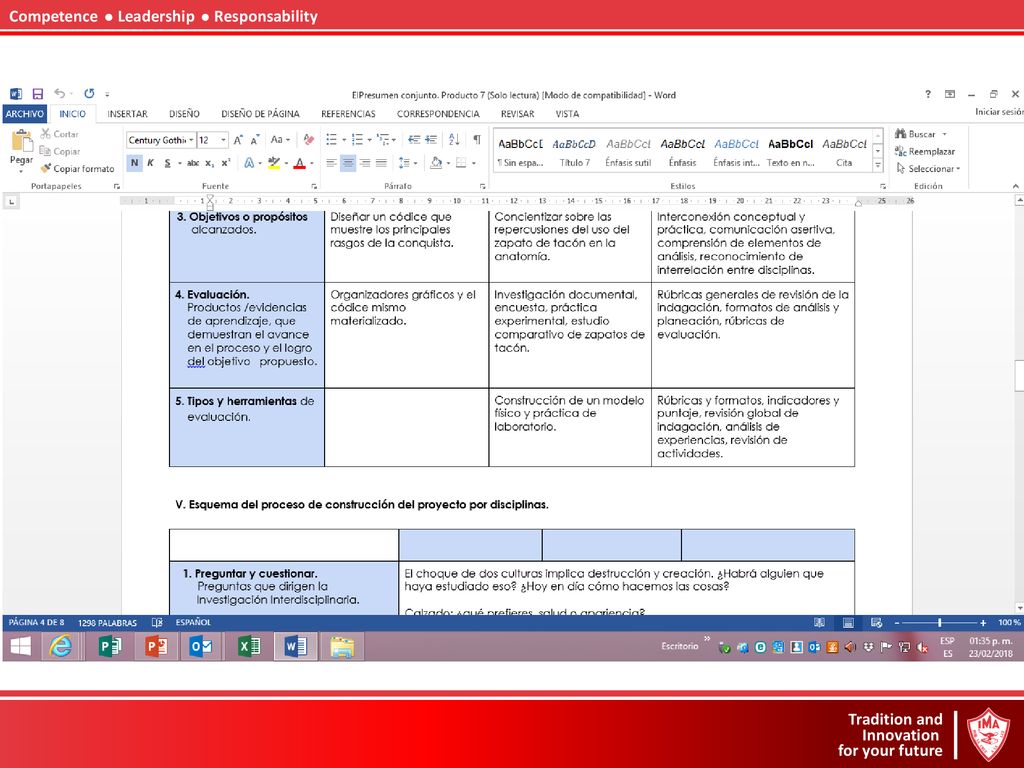Clear all formatting with the eraser icon
The width and height of the screenshot is (1024, 768).
click(x=309, y=140)
